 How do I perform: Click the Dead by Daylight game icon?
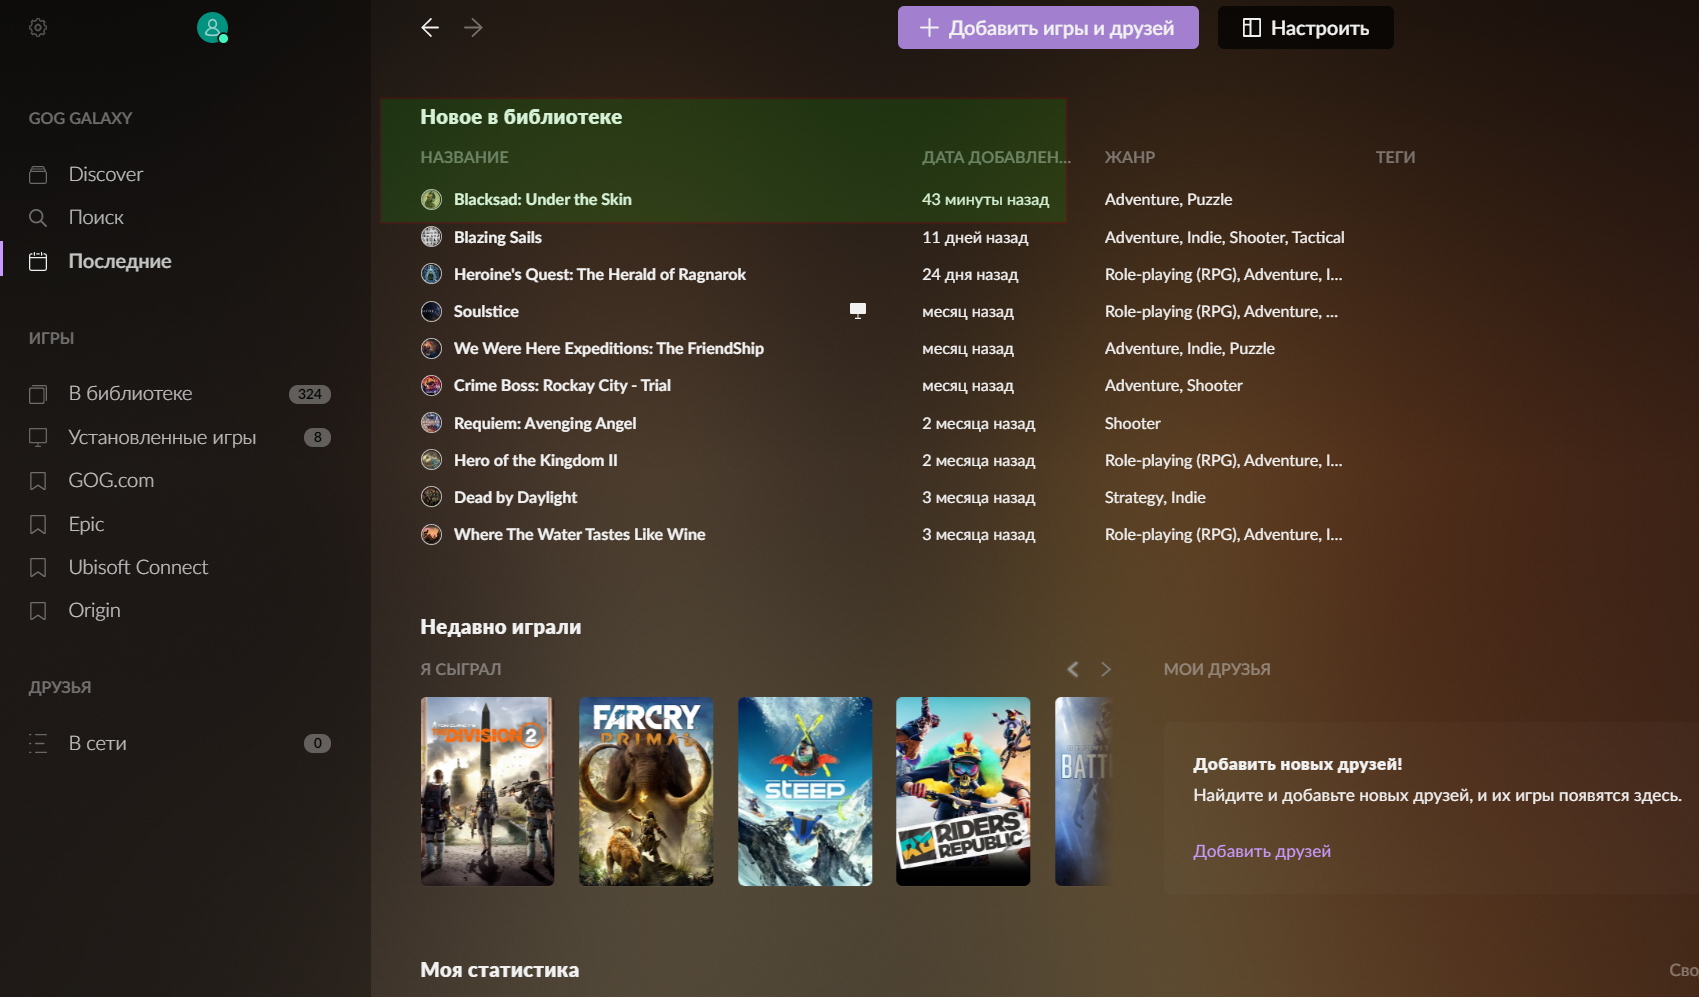431,497
